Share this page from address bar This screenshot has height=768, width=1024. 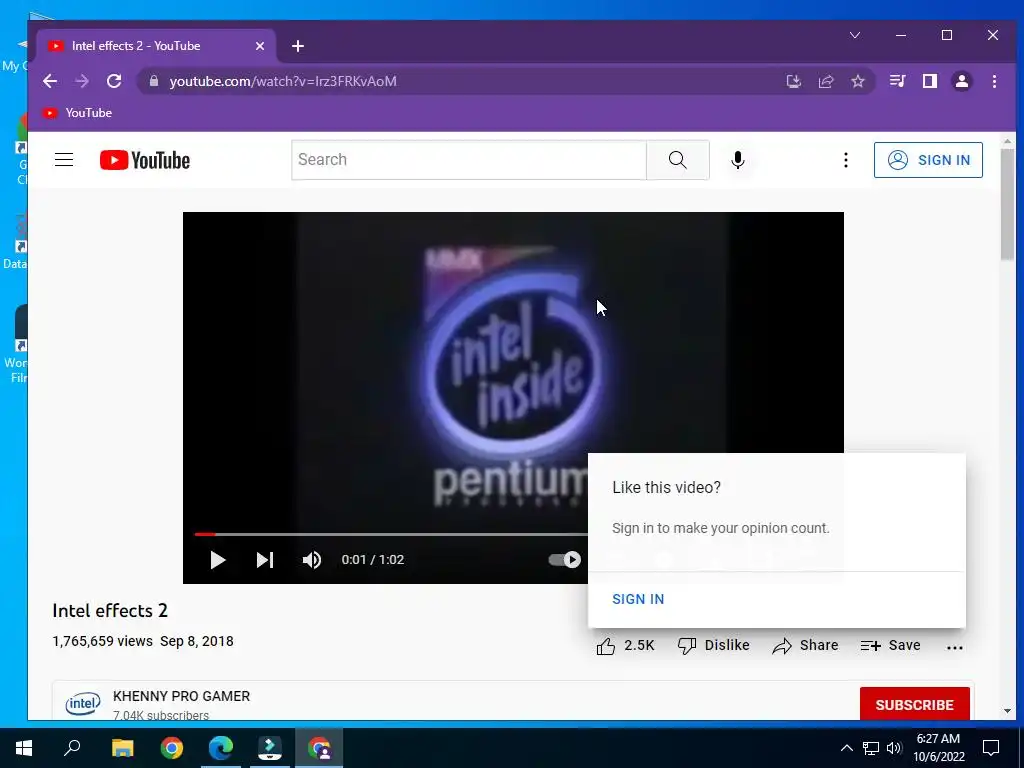pyautogui.click(x=826, y=81)
